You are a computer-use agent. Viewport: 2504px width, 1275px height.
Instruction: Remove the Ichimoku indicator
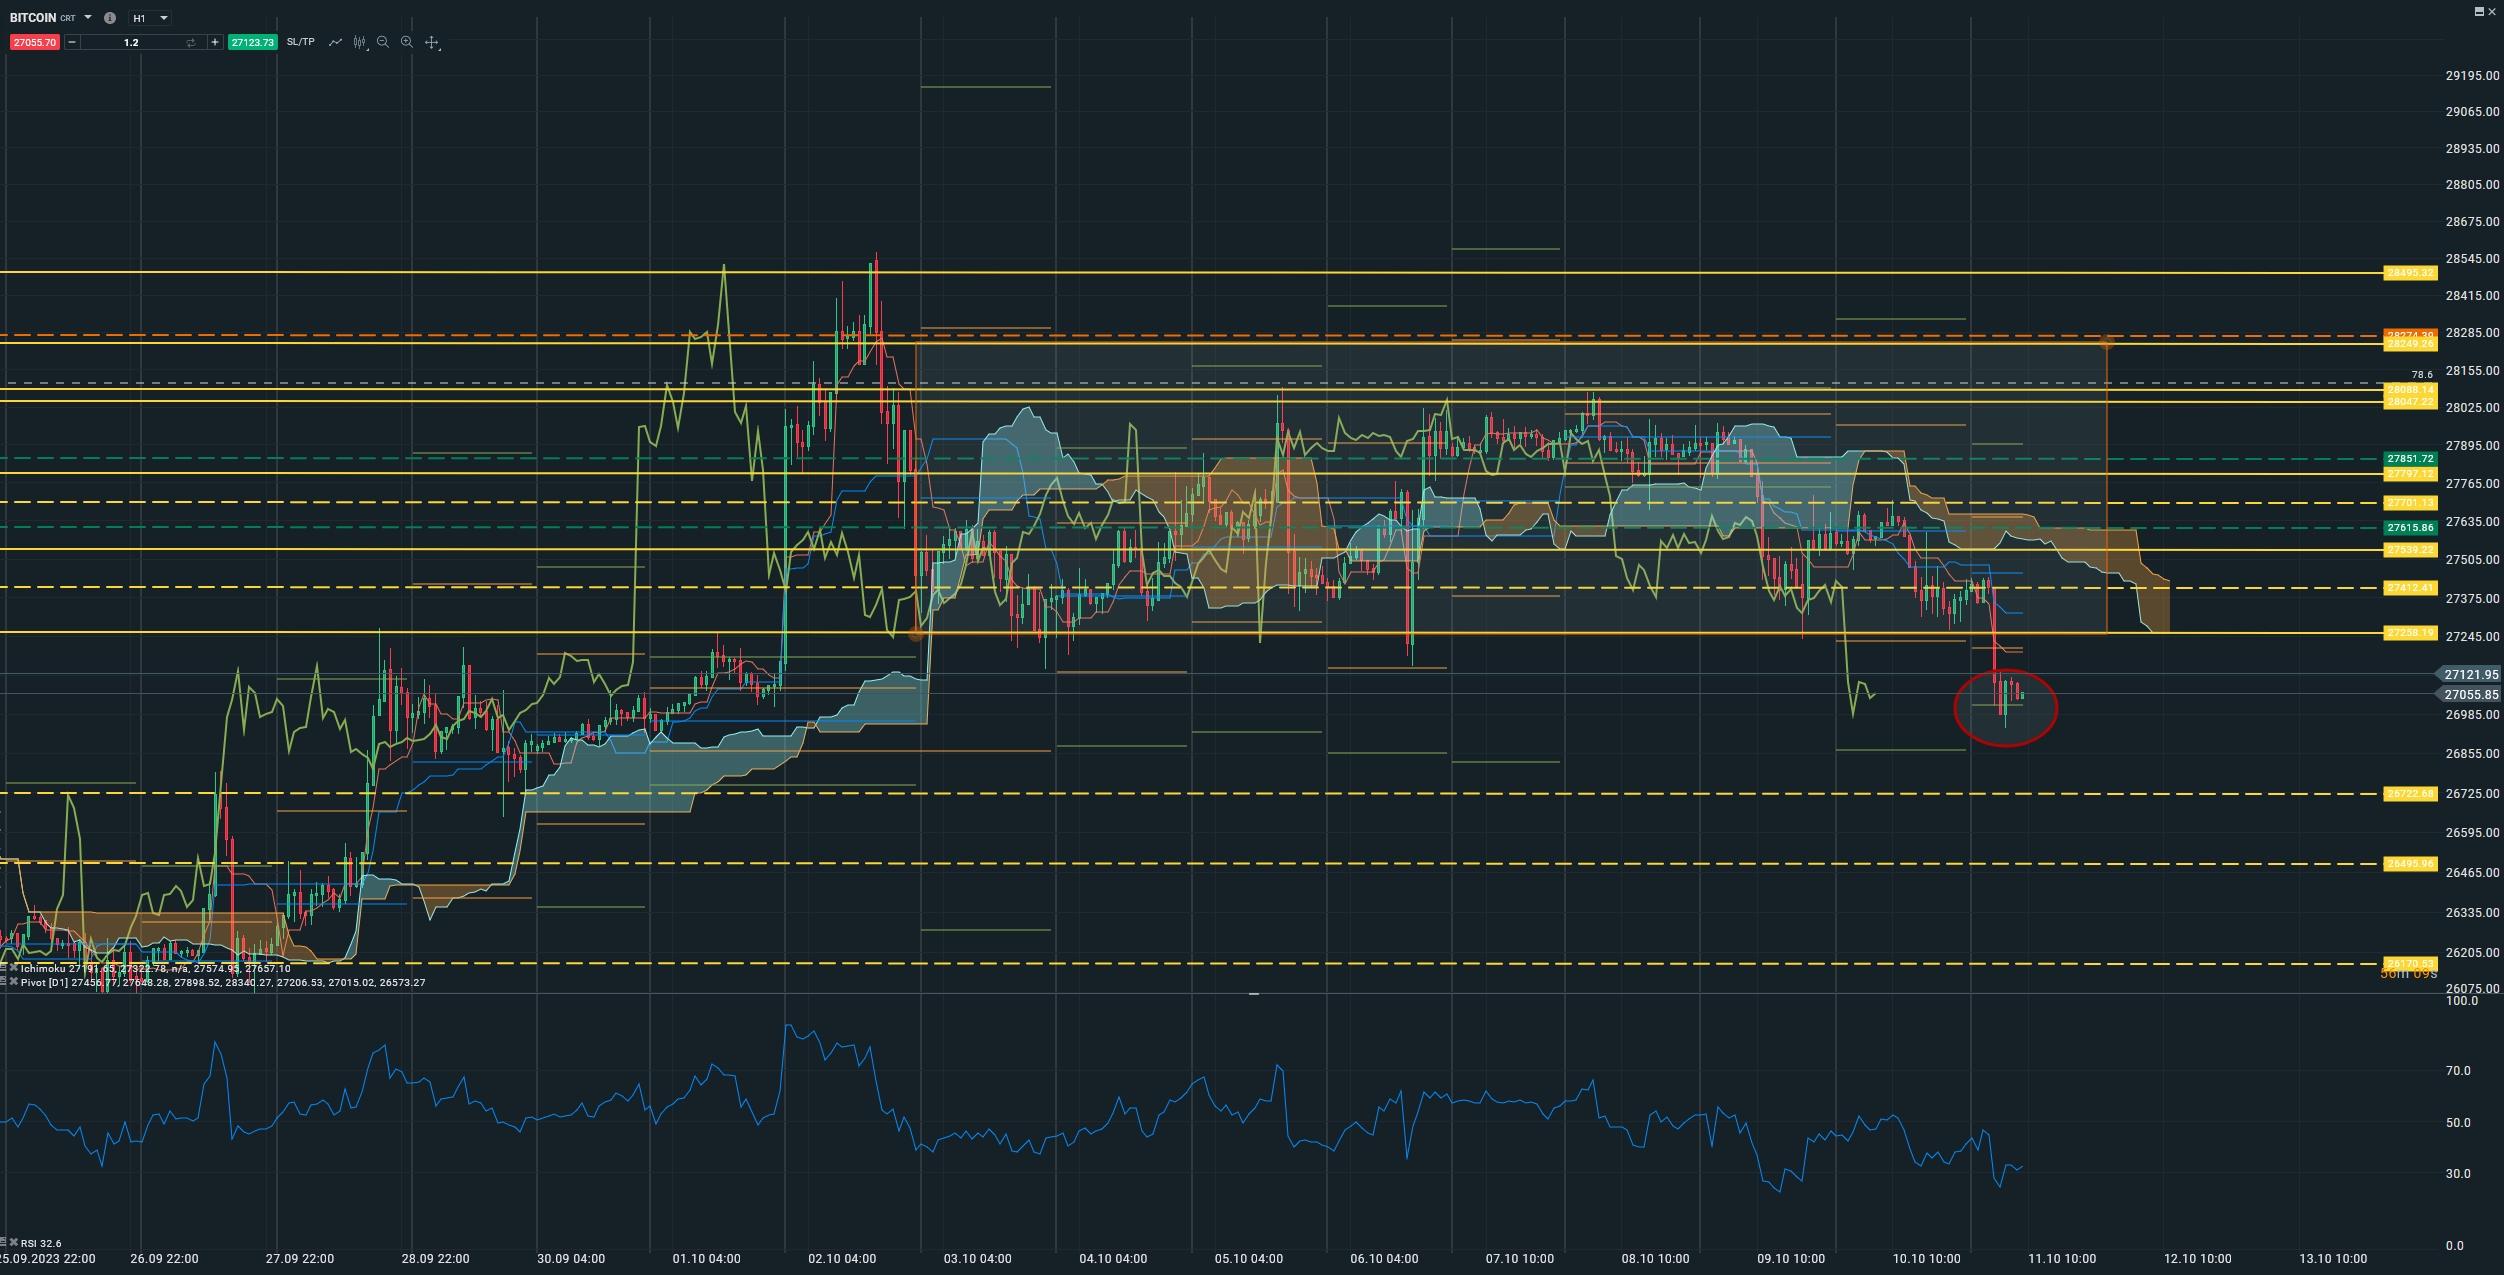click(13, 968)
